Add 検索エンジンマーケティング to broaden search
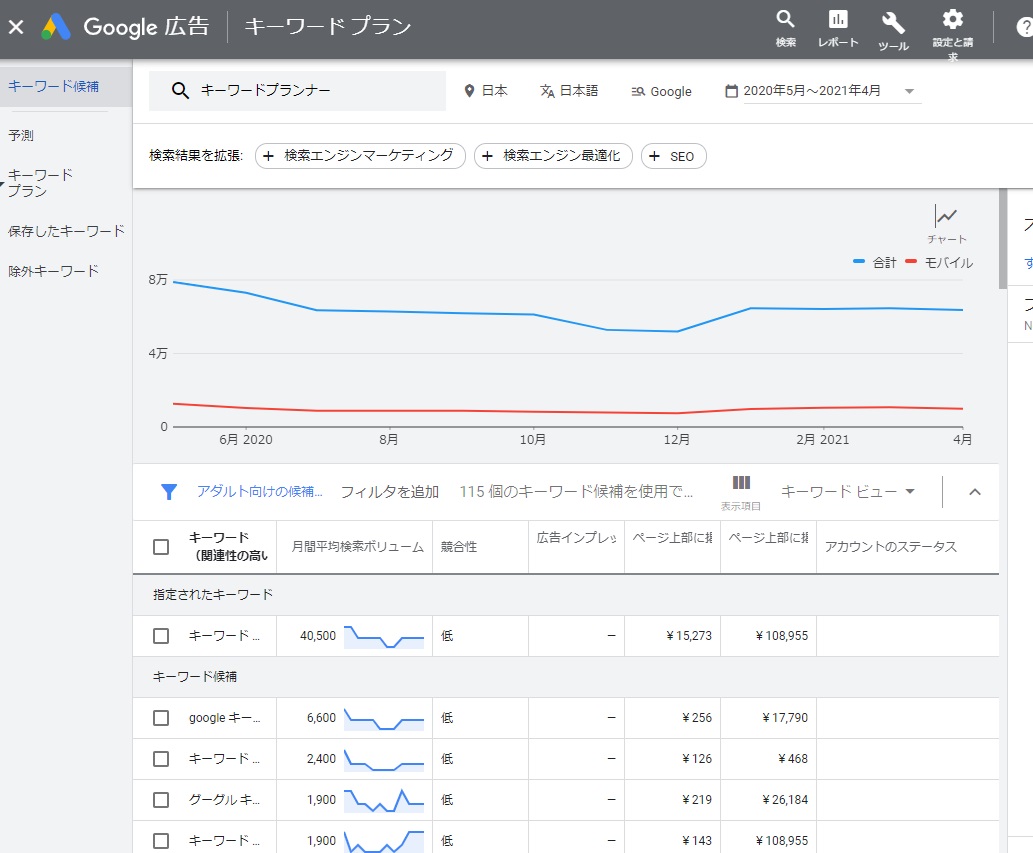The width and height of the screenshot is (1033, 853). (360, 156)
